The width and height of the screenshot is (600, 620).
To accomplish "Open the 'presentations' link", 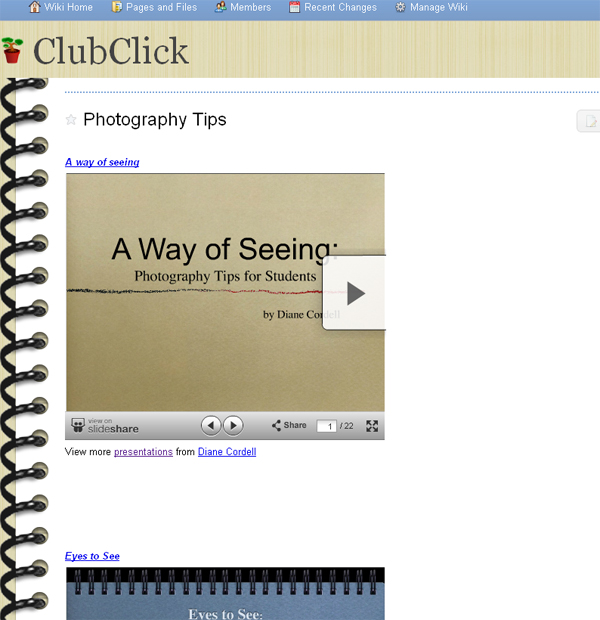I will 143,452.
